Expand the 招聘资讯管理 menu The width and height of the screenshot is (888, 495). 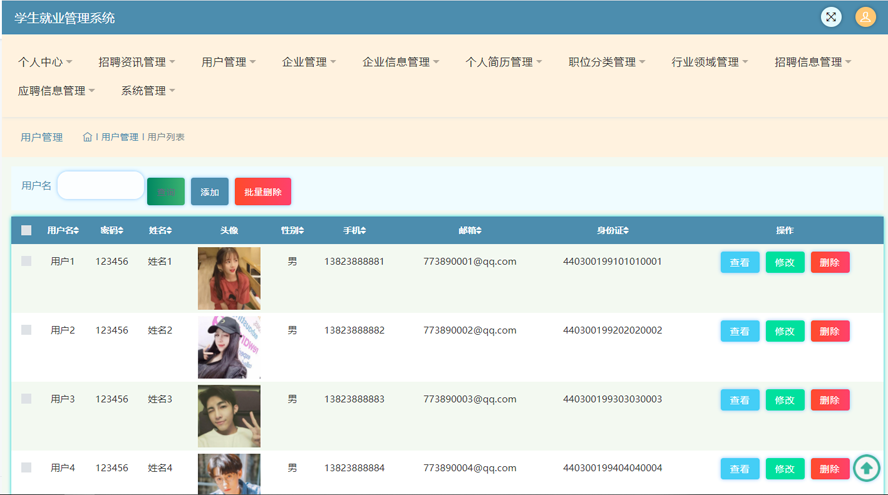(x=136, y=62)
